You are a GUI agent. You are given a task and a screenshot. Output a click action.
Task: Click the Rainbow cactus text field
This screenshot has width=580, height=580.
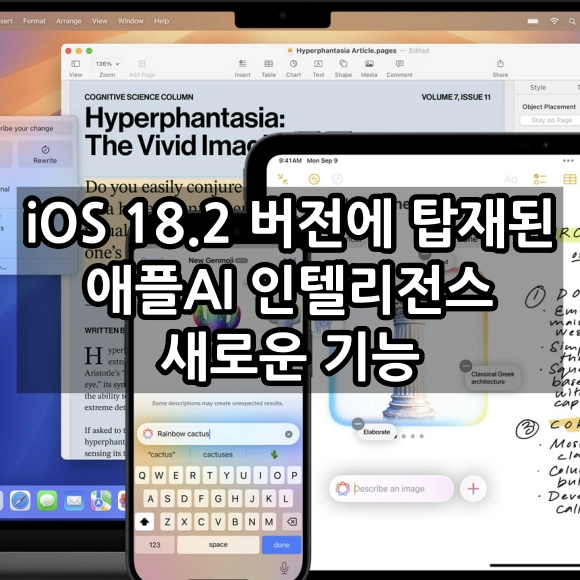218,434
